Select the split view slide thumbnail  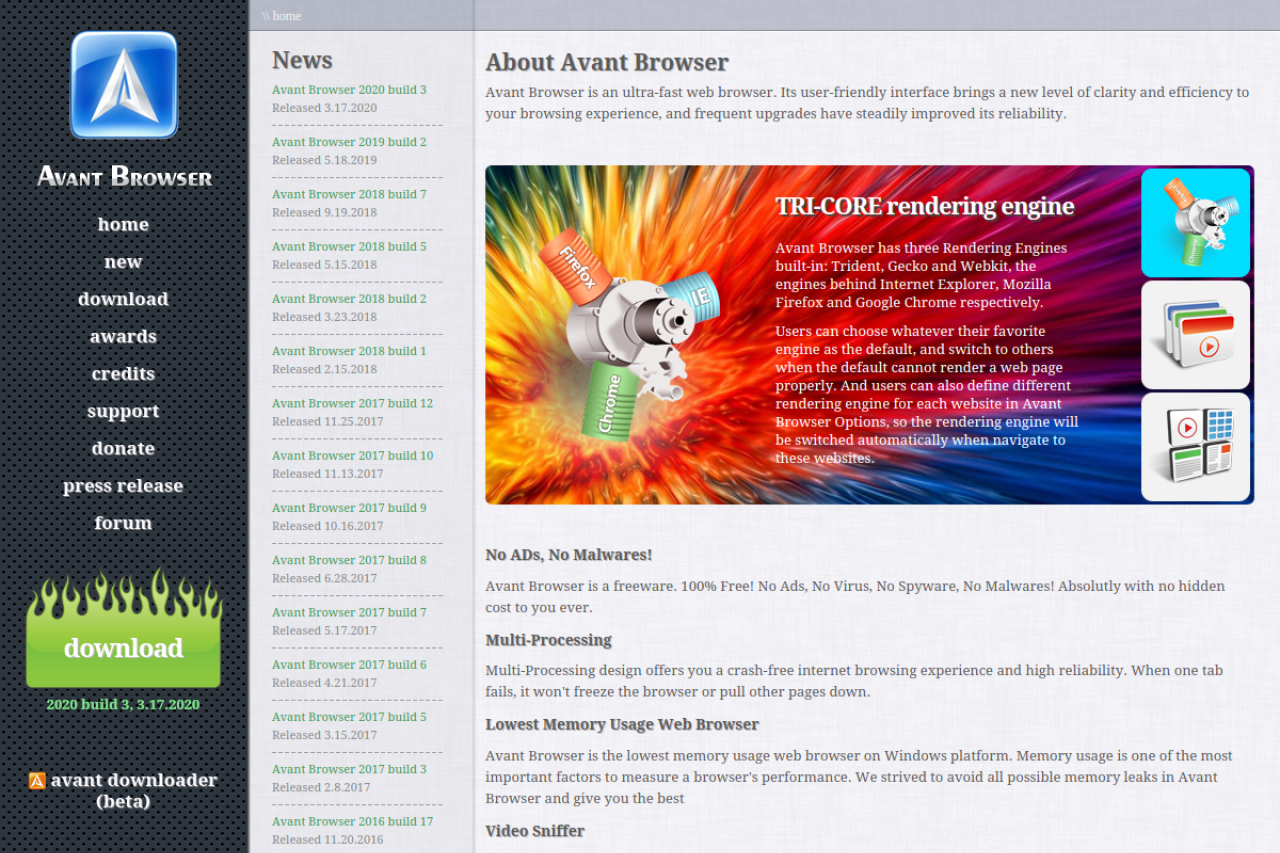point(1195,447)
